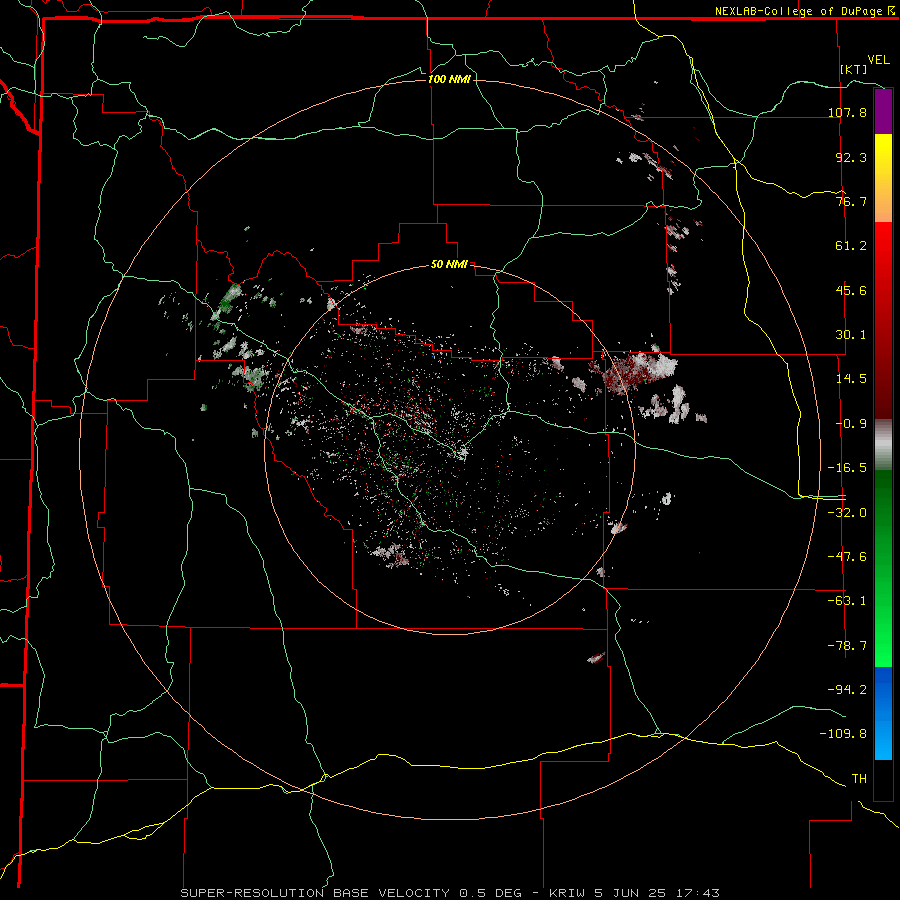The image size is (900, 900).
Task: Pick the gray near-zero segment of color bar
Action: (x=883, y=444)
